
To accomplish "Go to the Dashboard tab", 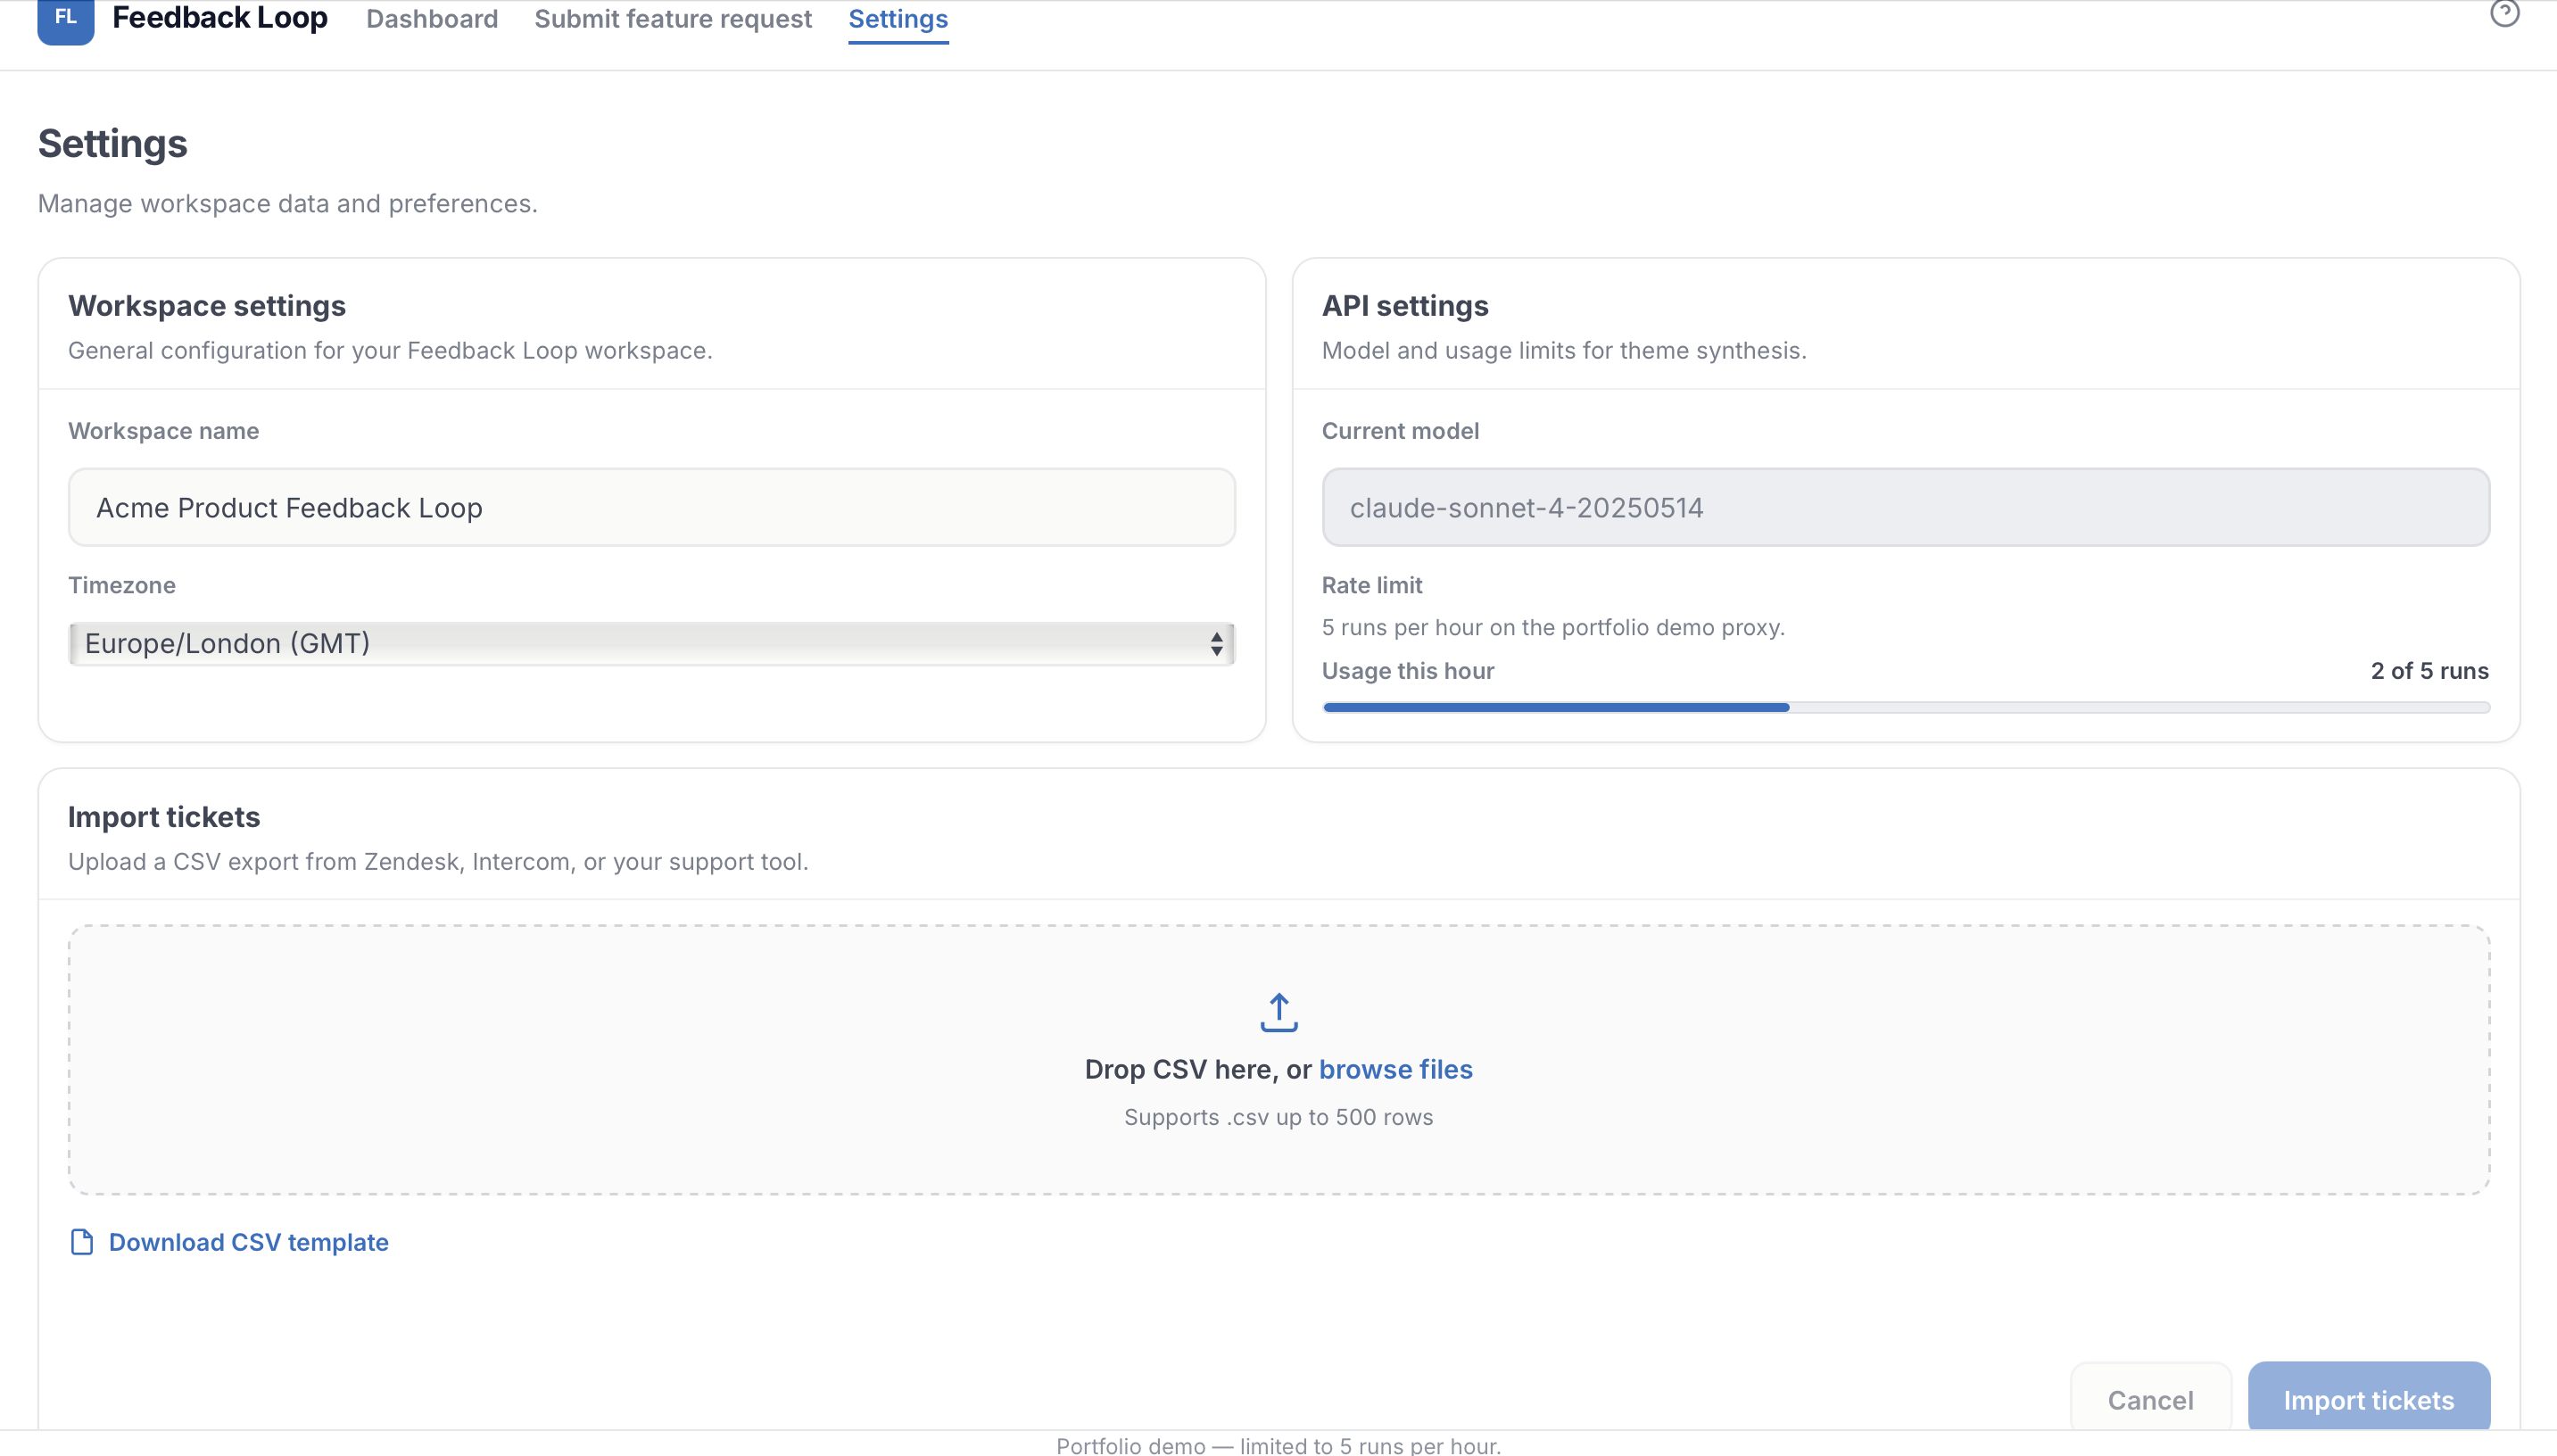I will point(432,19).
